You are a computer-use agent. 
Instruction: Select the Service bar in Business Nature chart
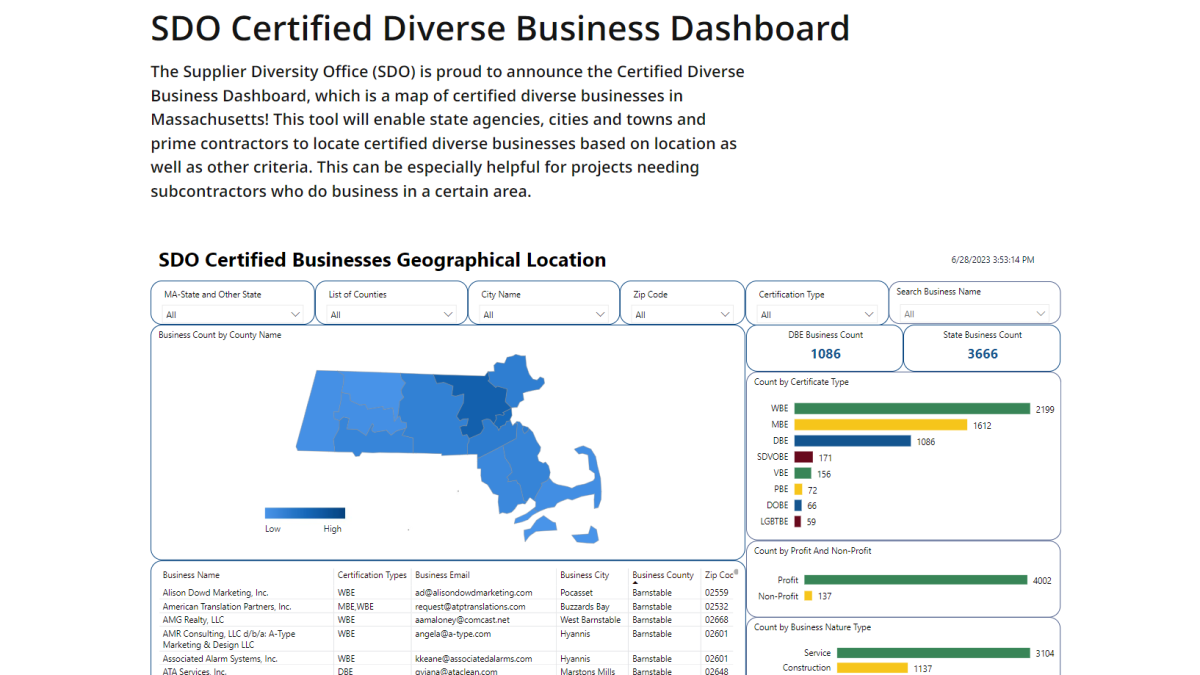click(933, 653)
